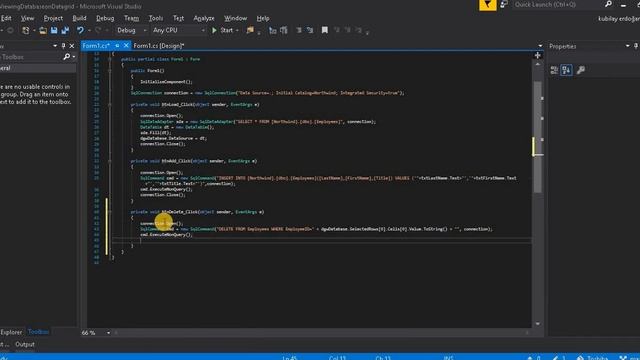Image resolution: width=640 pixels, height=360 pixels.
Task: Click the Increase Indent toolbar icon
Action: tap(310, 30)
